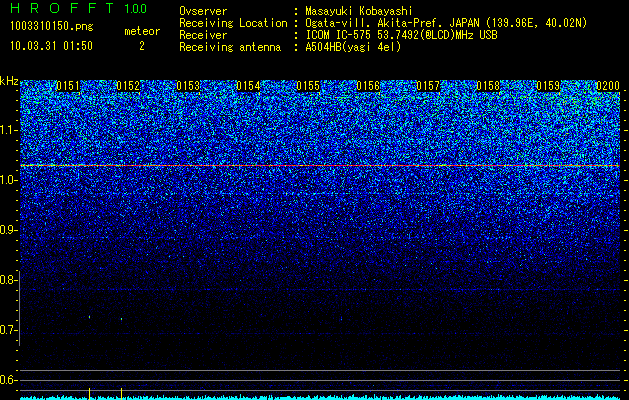Click the 0159 time label
The height and width of the screenshot is (400, 629).
[548, 86]
